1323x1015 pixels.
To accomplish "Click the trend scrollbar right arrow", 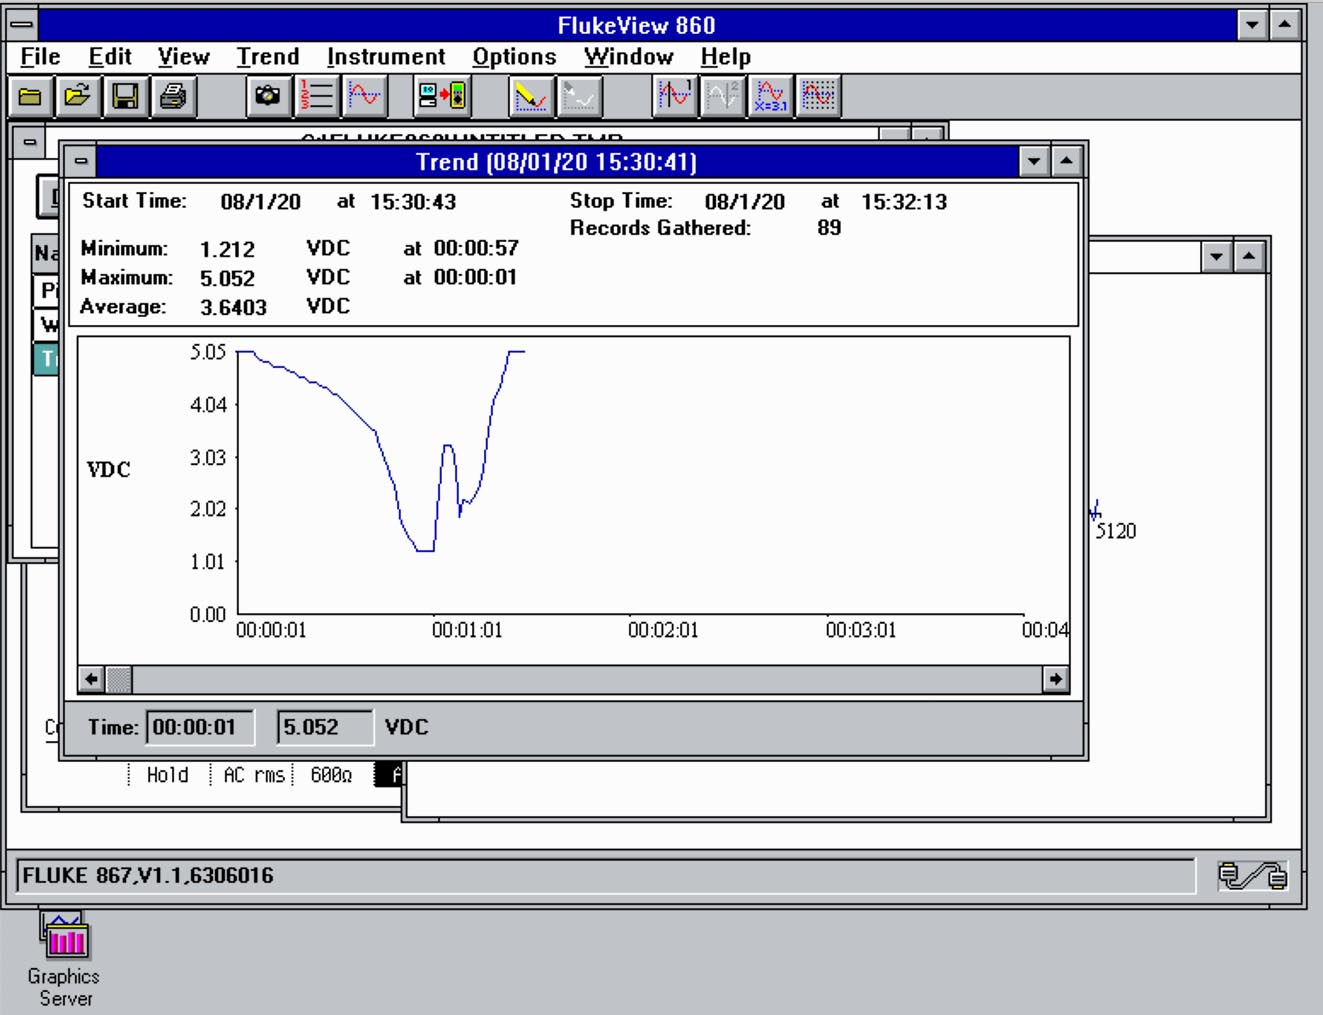I will 1055,680.
